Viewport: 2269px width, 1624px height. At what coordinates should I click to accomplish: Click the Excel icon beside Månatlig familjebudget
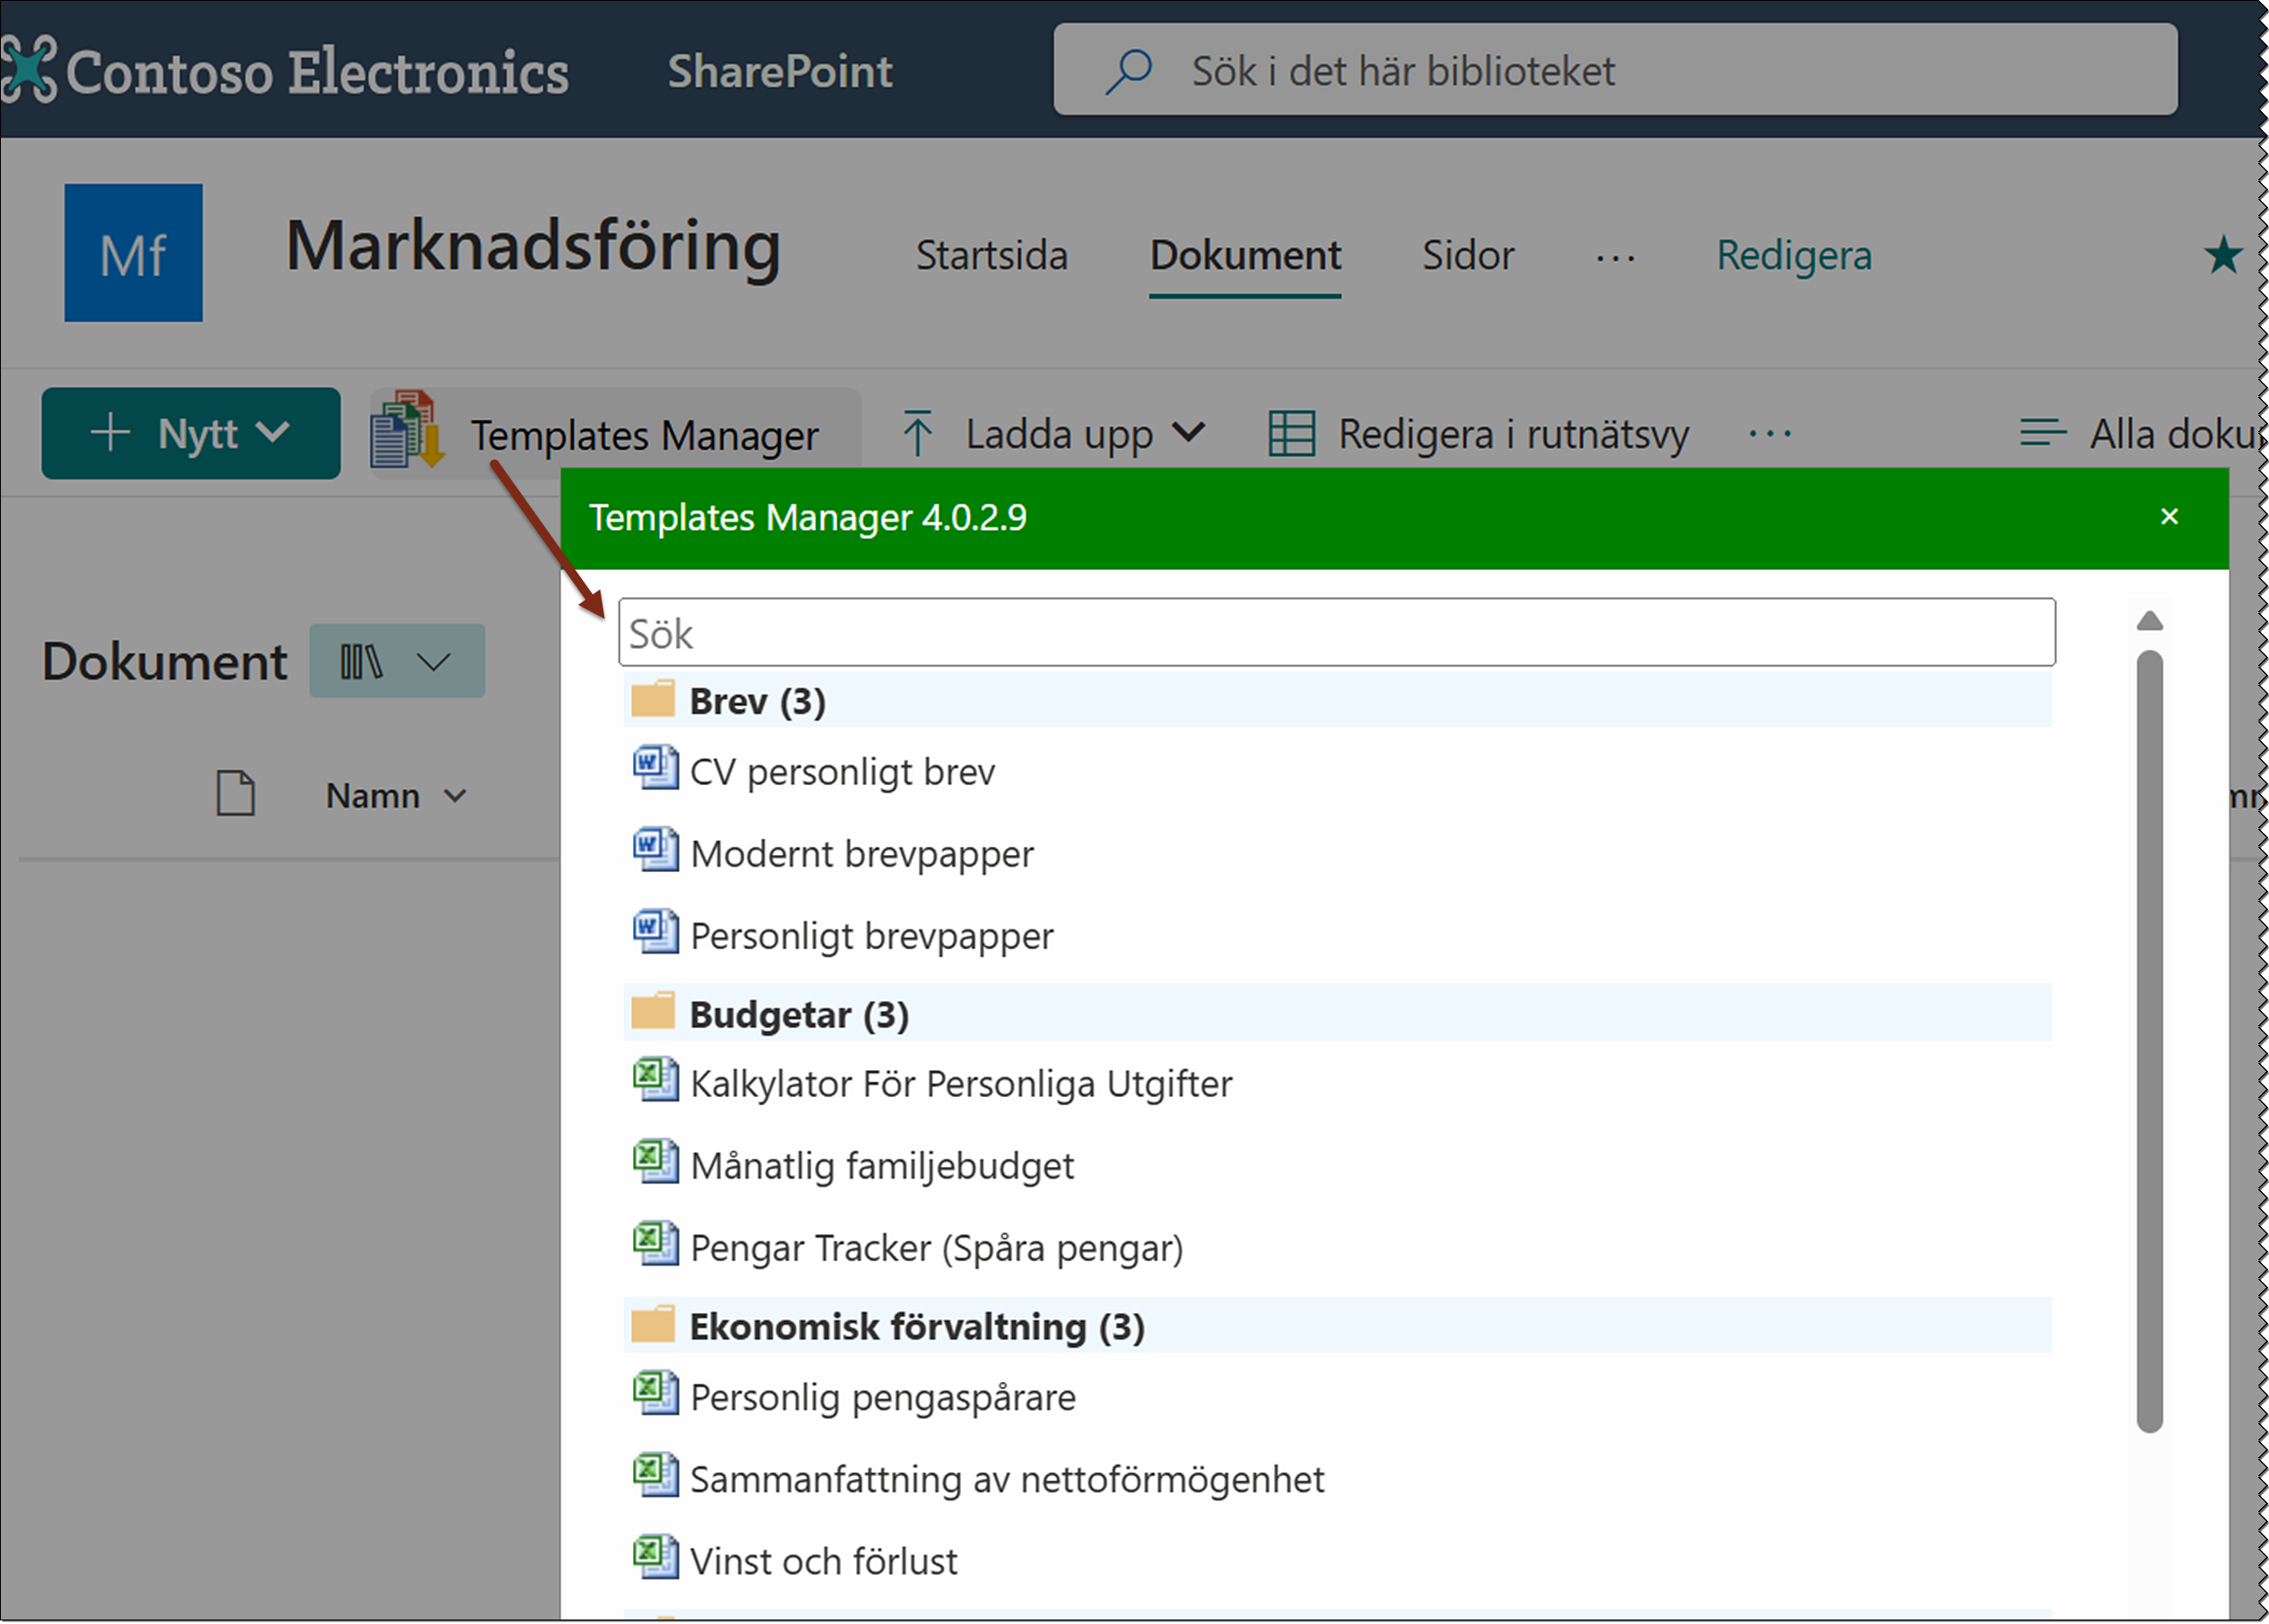pos(655,1162)
